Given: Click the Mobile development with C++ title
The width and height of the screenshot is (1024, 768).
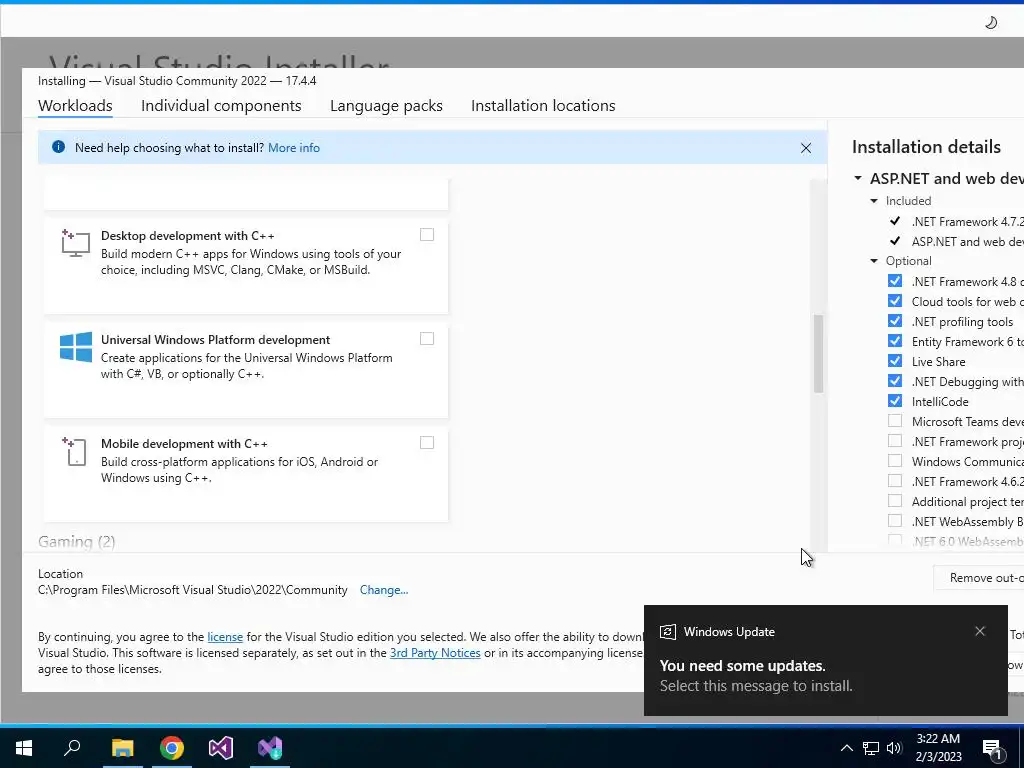Looking at the screenshot, I should 184,443.
